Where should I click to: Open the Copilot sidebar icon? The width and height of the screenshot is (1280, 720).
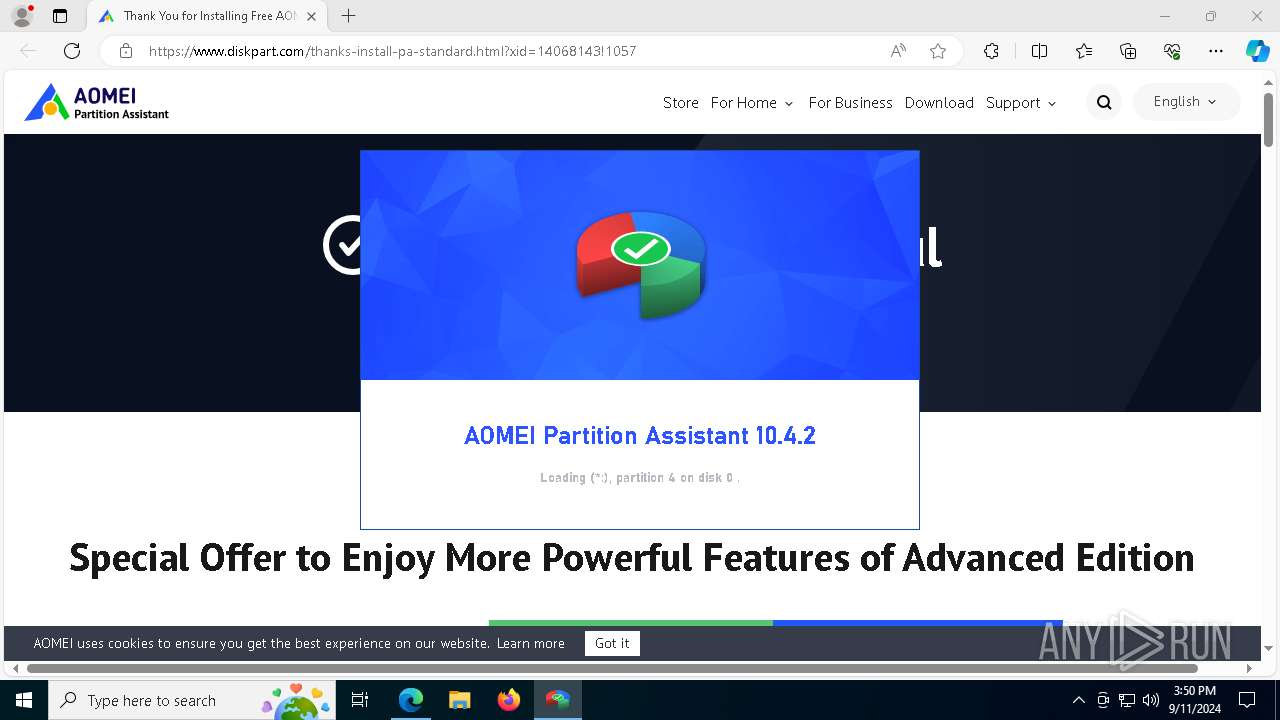point(1257,51)
